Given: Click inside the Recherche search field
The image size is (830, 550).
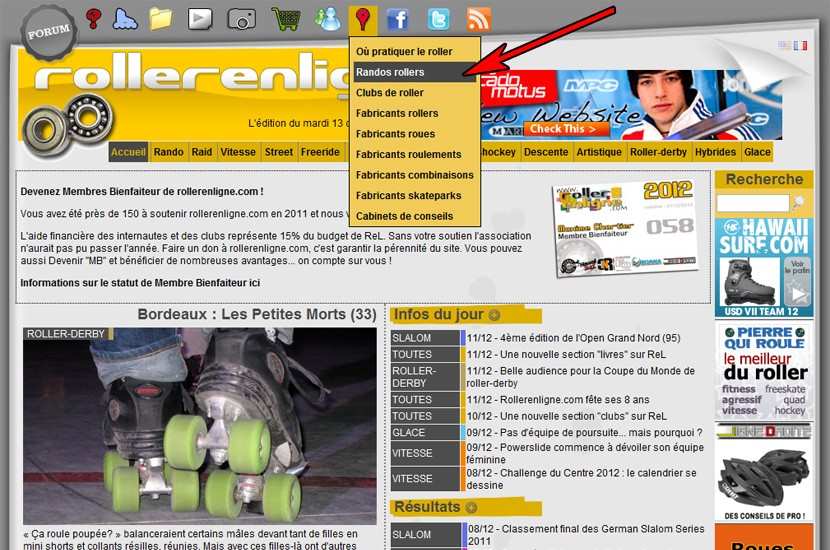Looking at the screenshot, I should coord(752,203).
